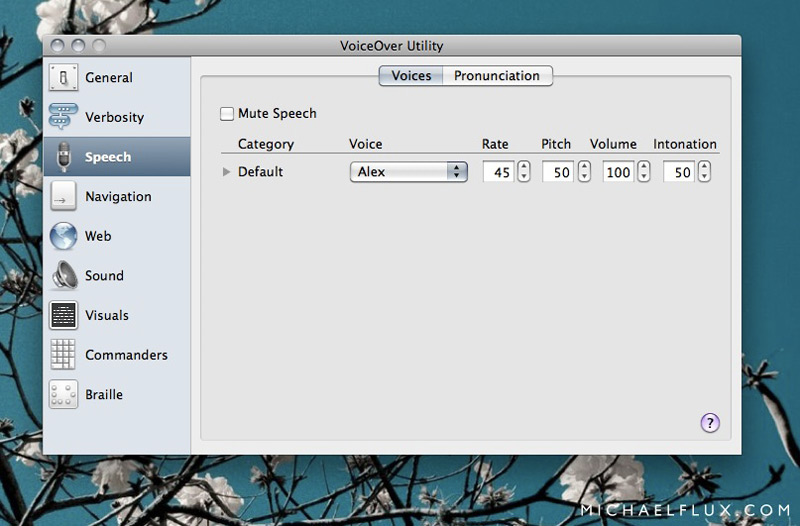Adjust the Volume stepper control

[x=643, y=172]
